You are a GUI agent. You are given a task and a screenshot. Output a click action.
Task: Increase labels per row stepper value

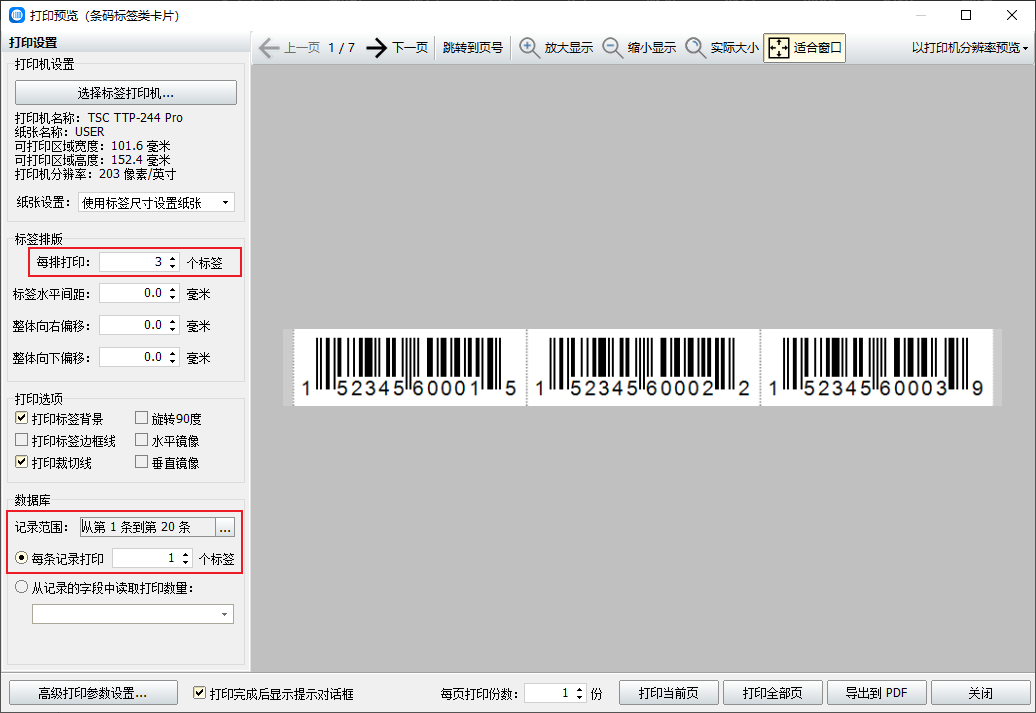(173, 258)
